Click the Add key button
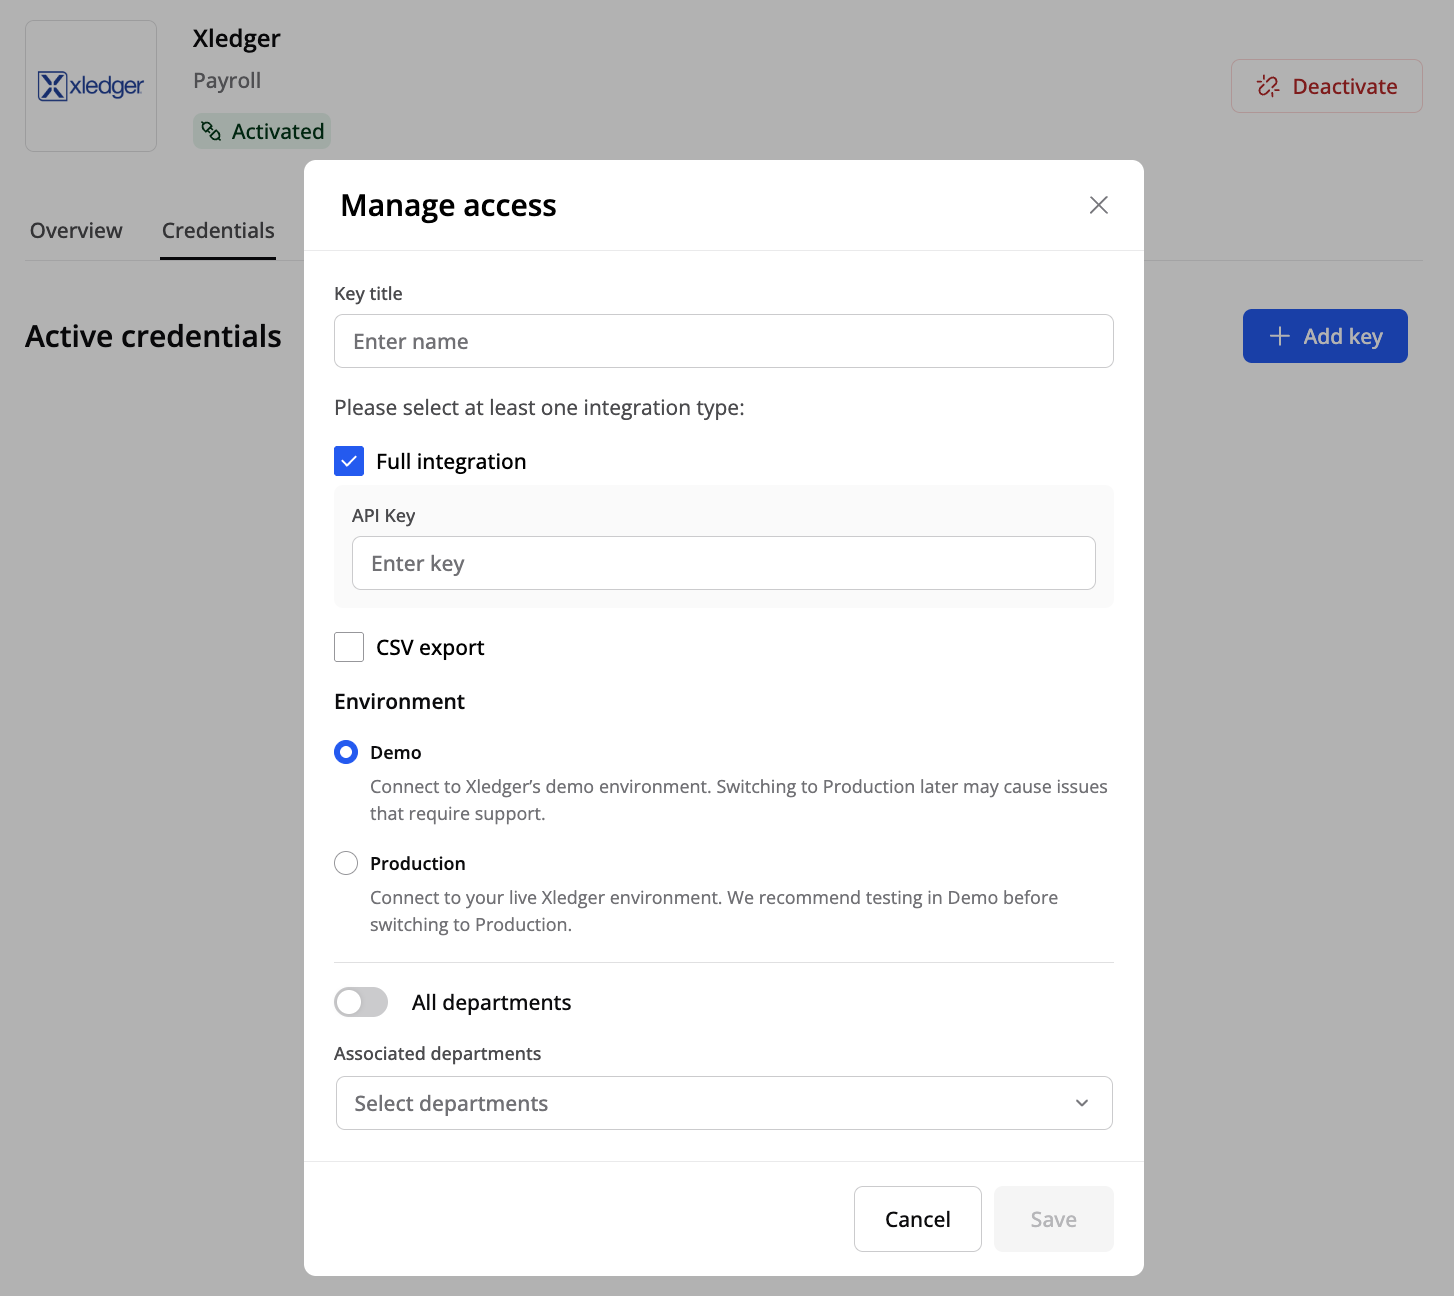The height and width of the screenshot is (1296, 1454). tap(1325, 336)
